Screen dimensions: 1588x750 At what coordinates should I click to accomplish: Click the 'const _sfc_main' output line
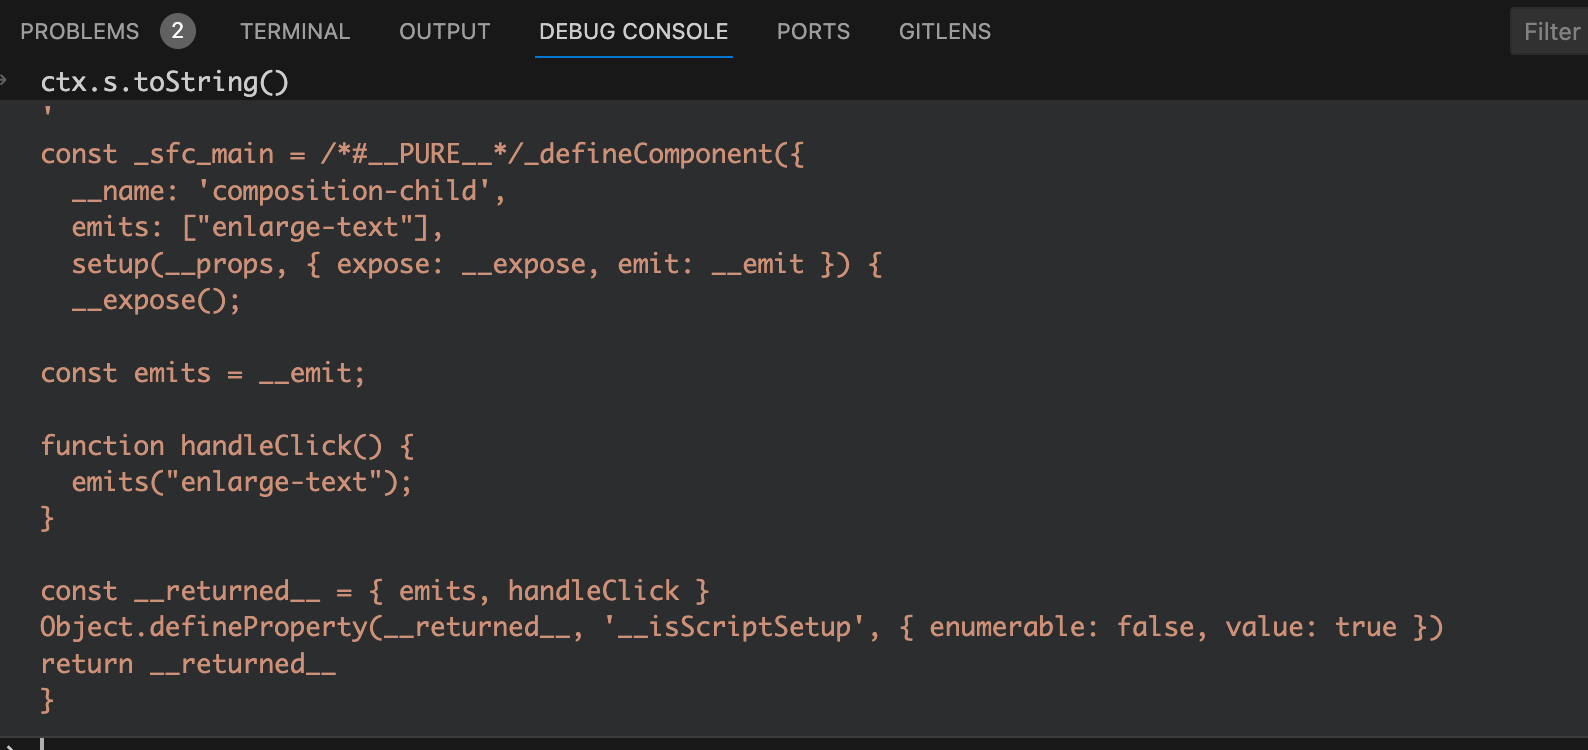click(421, 154)
